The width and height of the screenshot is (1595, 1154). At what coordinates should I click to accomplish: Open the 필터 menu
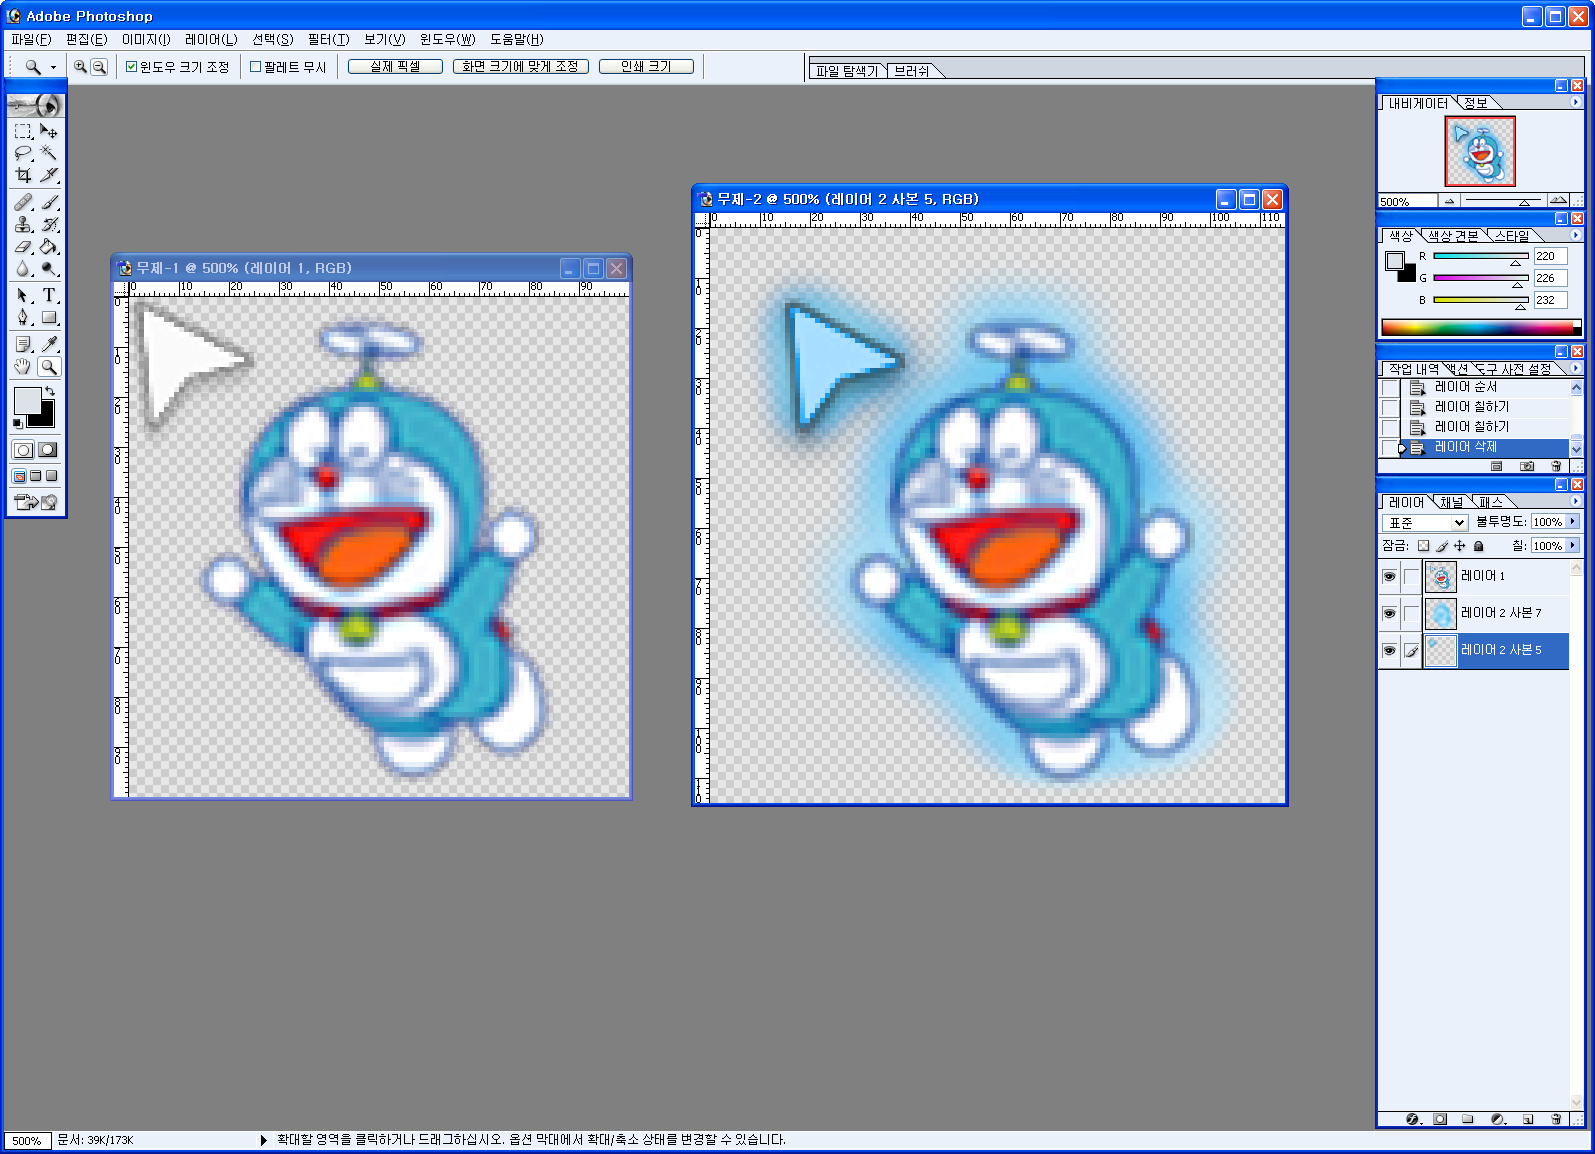pos(328,39)
